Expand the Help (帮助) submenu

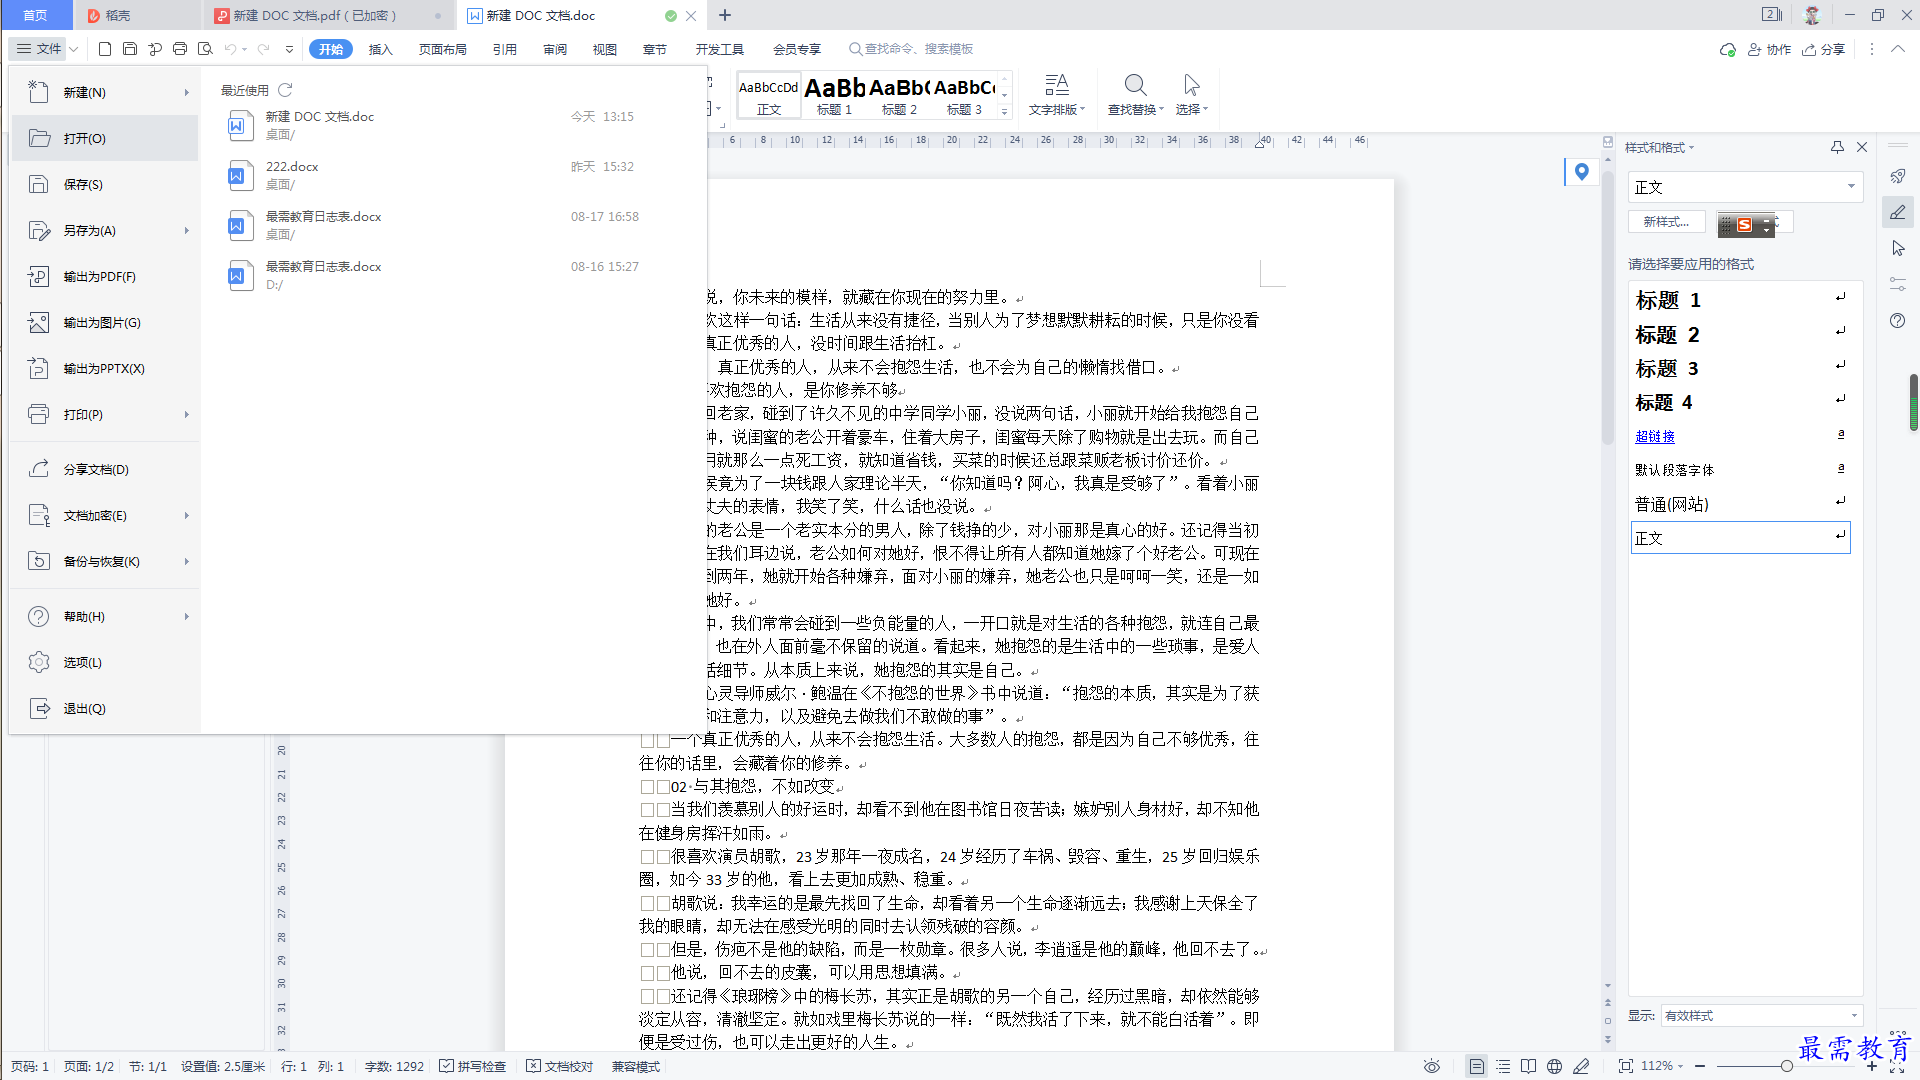(187, 616)
